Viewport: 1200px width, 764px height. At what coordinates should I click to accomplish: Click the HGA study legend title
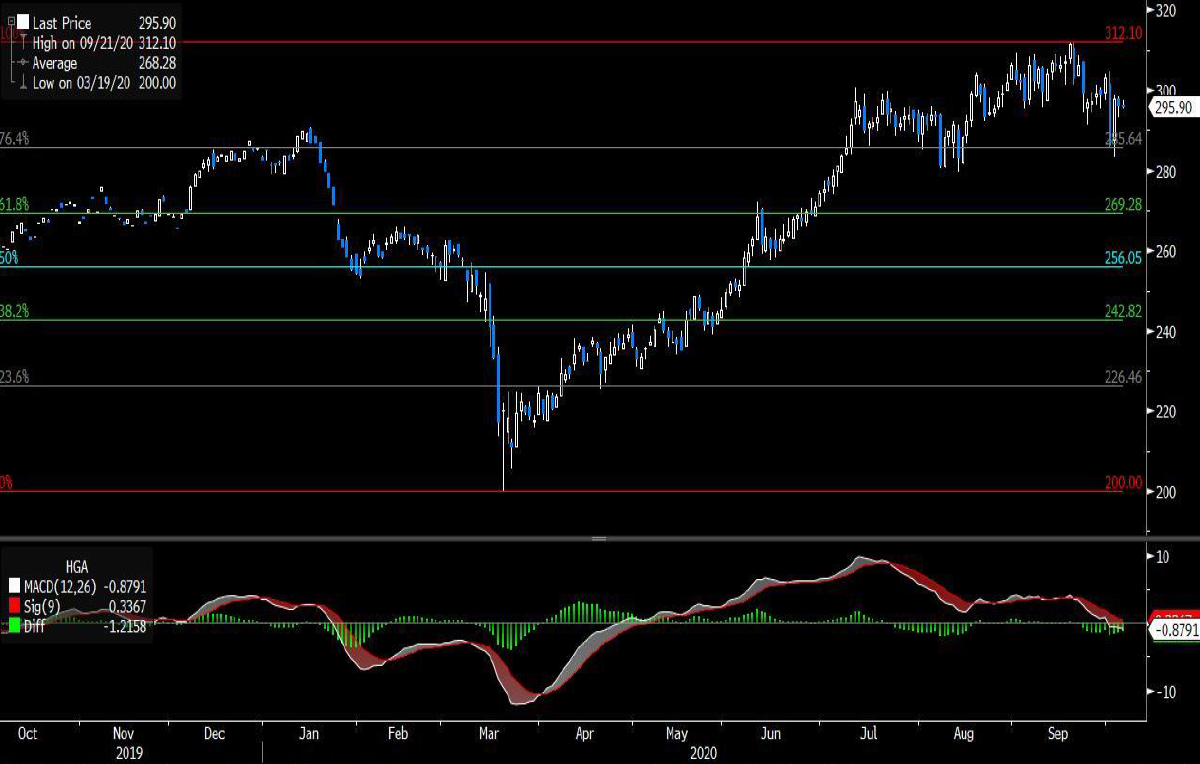(x=79, y=564)
